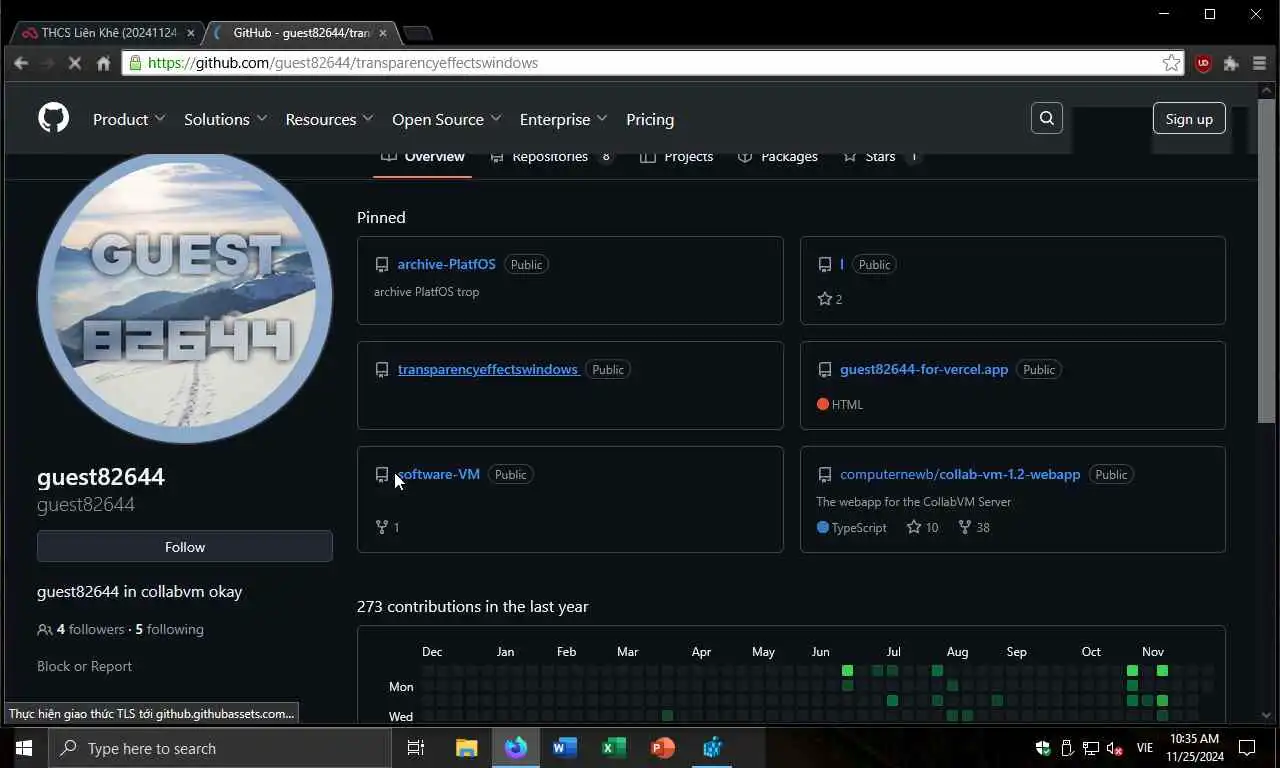Open Word from the taskbar
The image size is (1280, 768).
564,748
